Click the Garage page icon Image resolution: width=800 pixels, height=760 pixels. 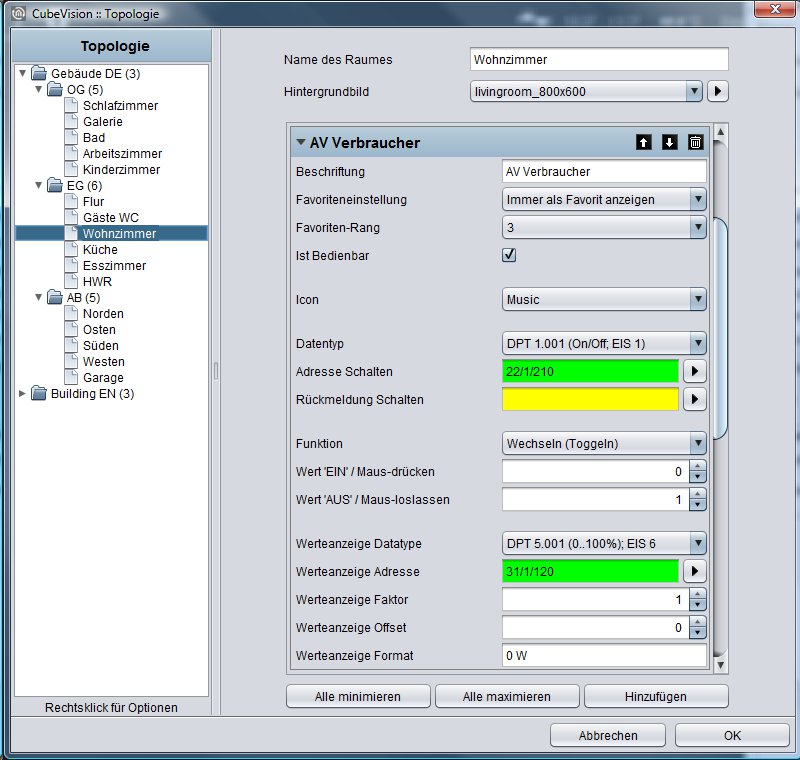click(71, 377)
